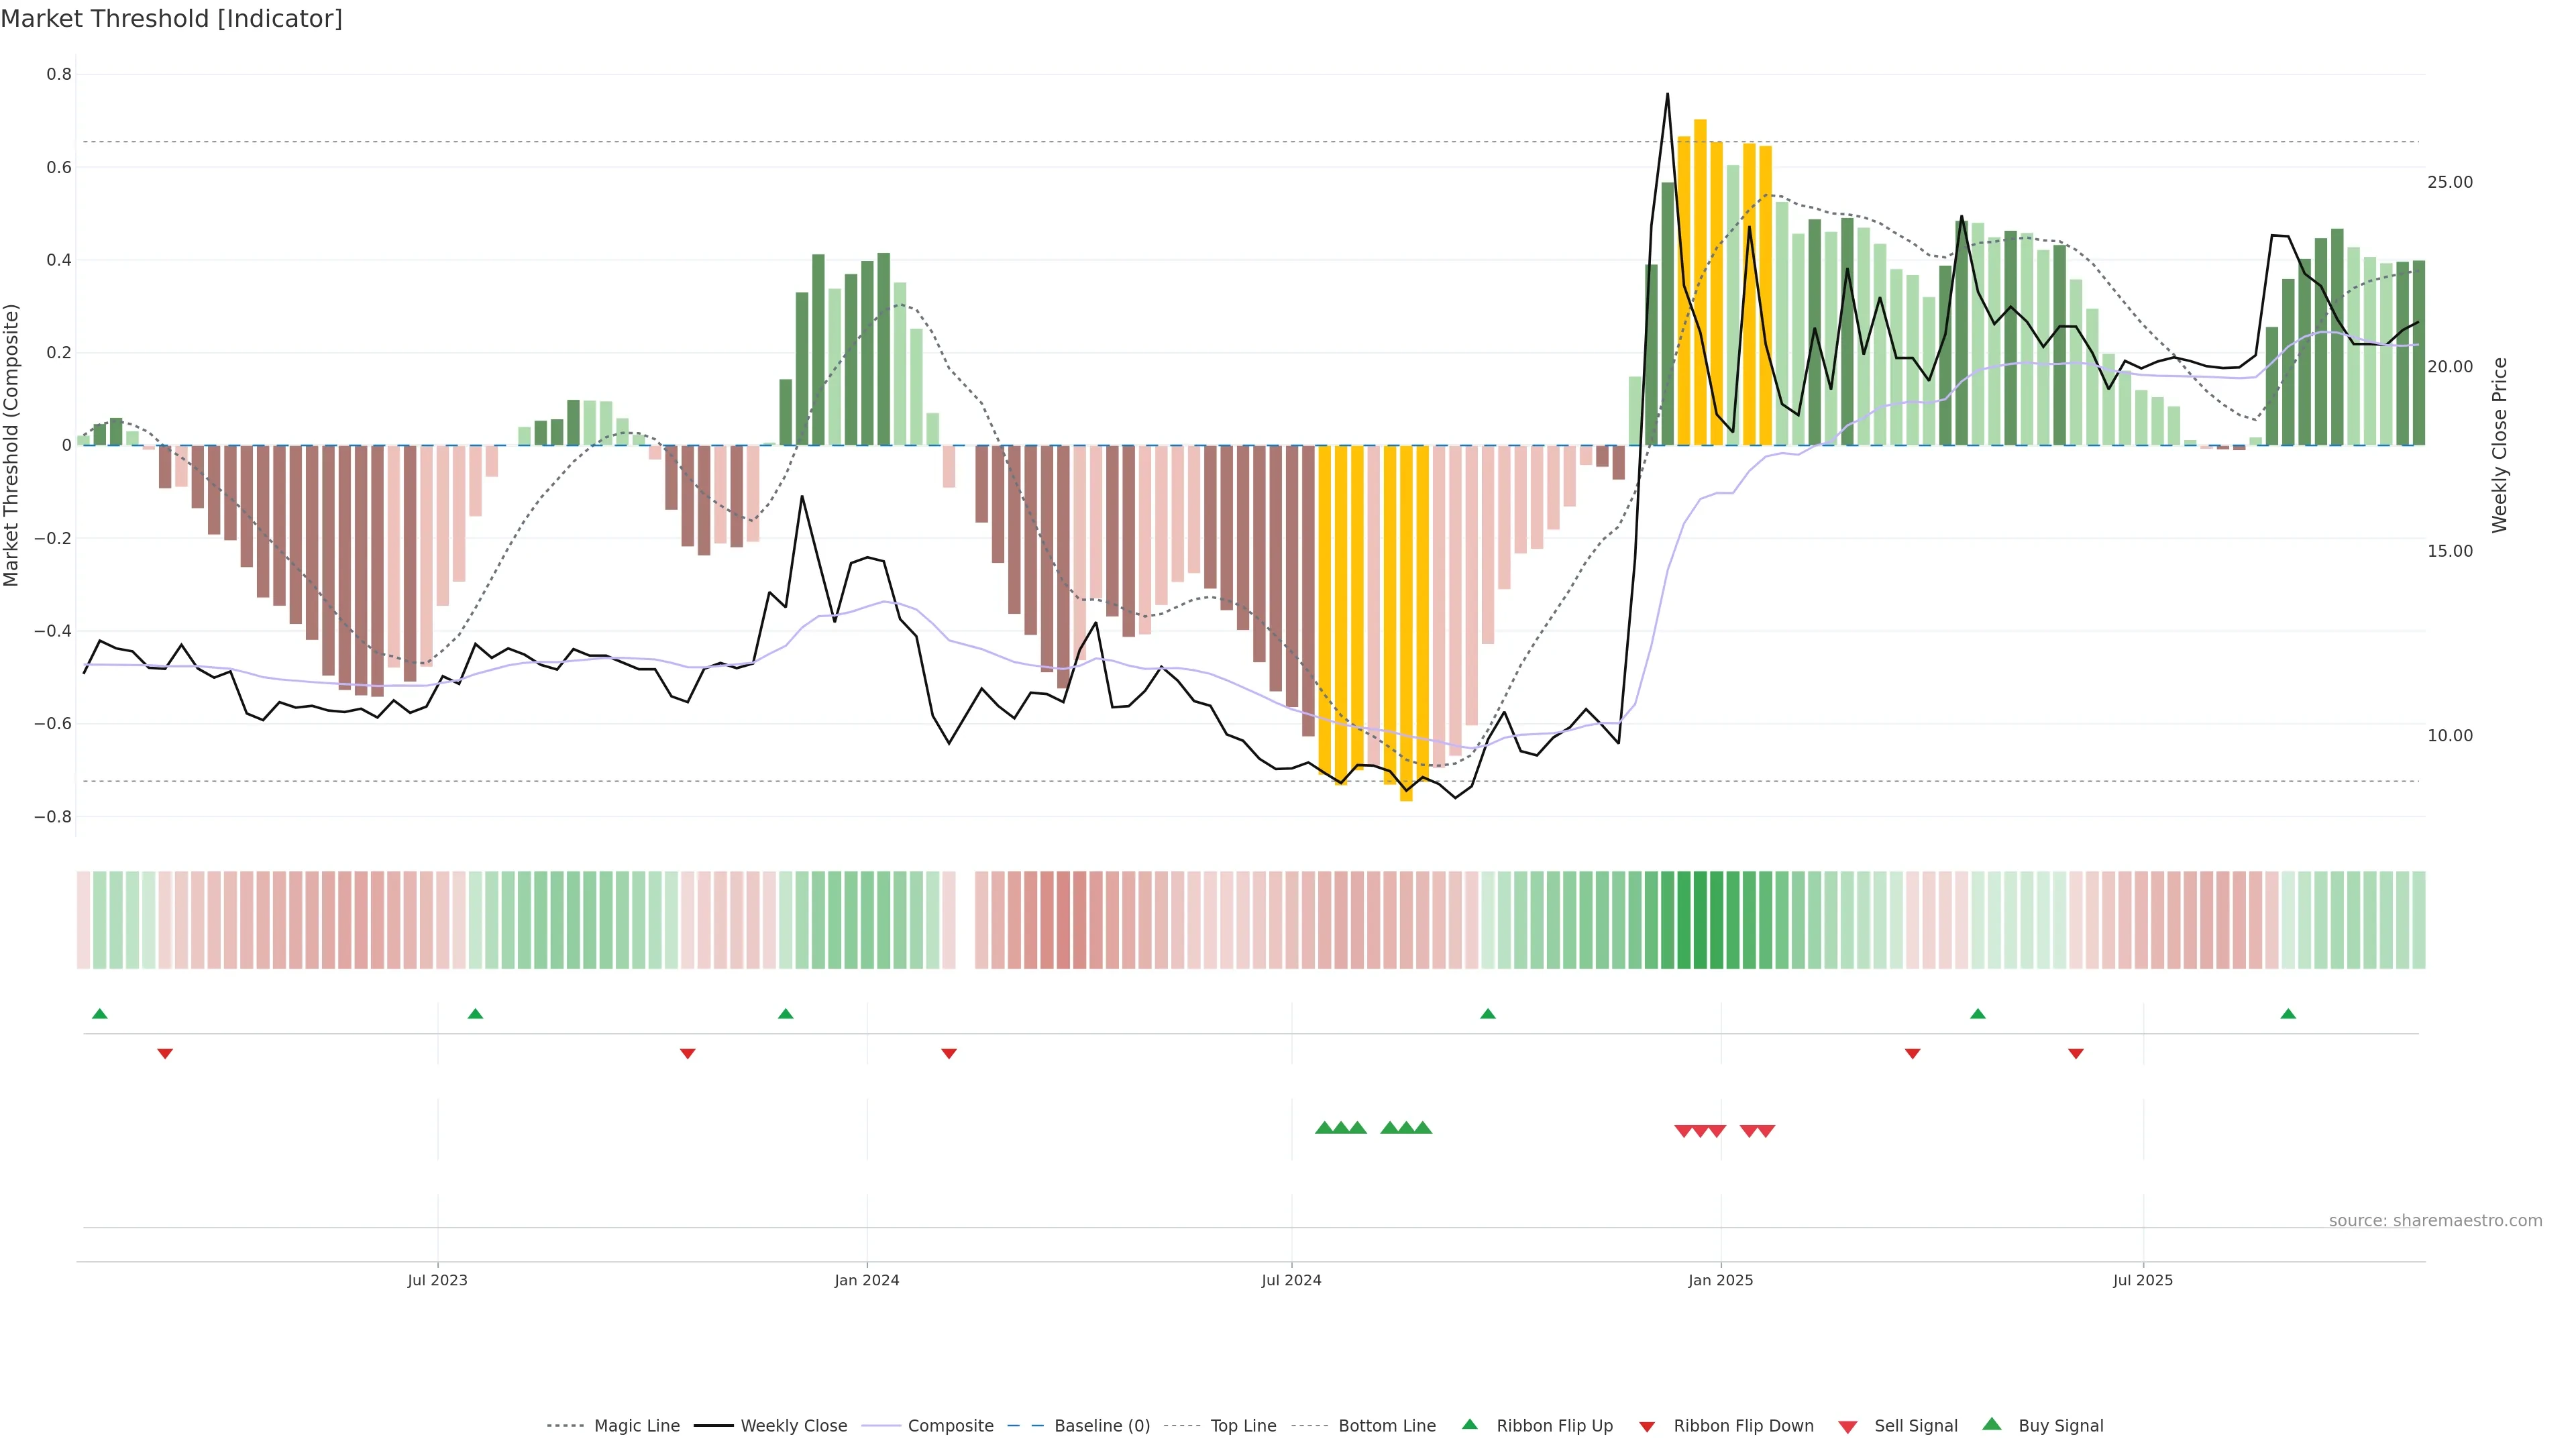Click the ribbon flip up marker after Jul 2023
The image size is (2576, 1449).
point(475,1014)
